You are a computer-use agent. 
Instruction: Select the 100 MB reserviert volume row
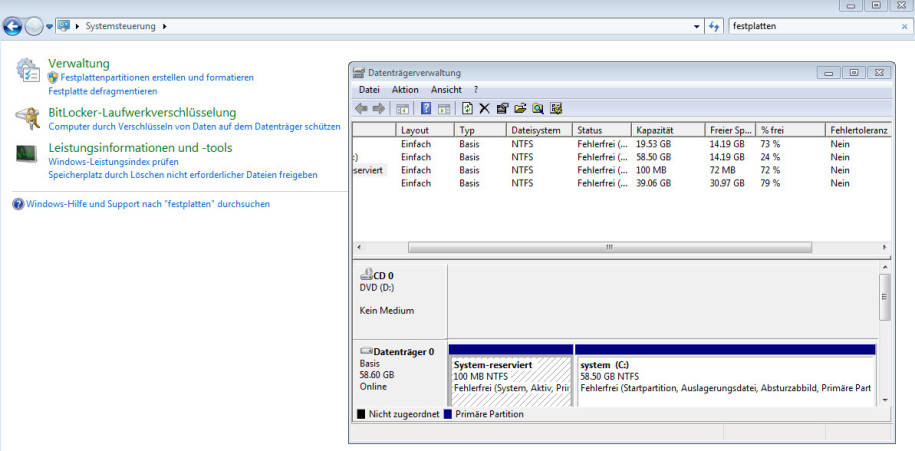pos(621,170)
